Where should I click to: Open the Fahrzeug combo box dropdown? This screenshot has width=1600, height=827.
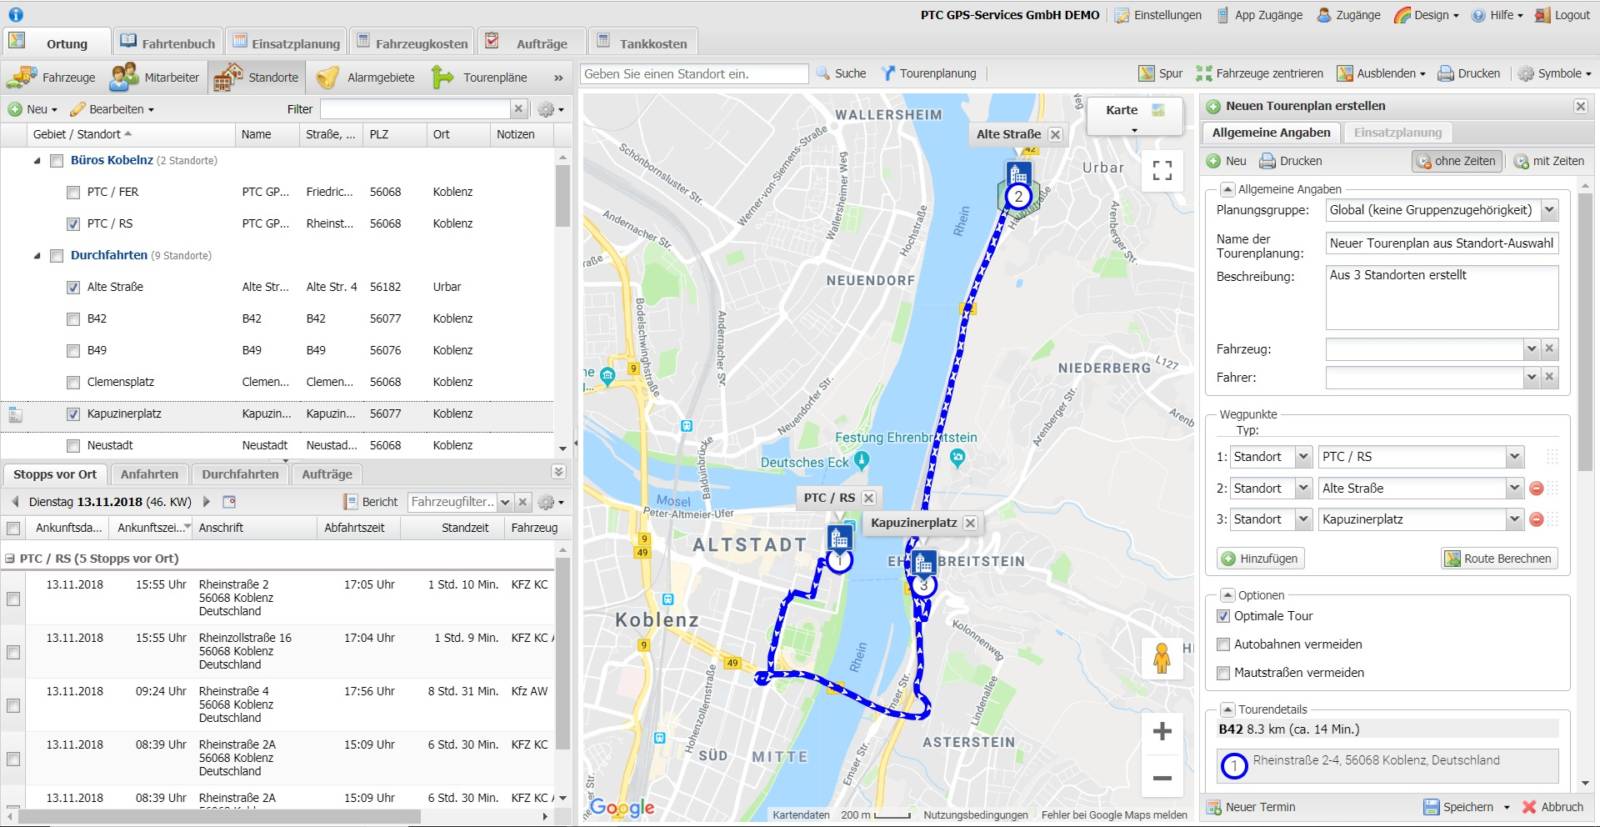[x=1530, y=349]
